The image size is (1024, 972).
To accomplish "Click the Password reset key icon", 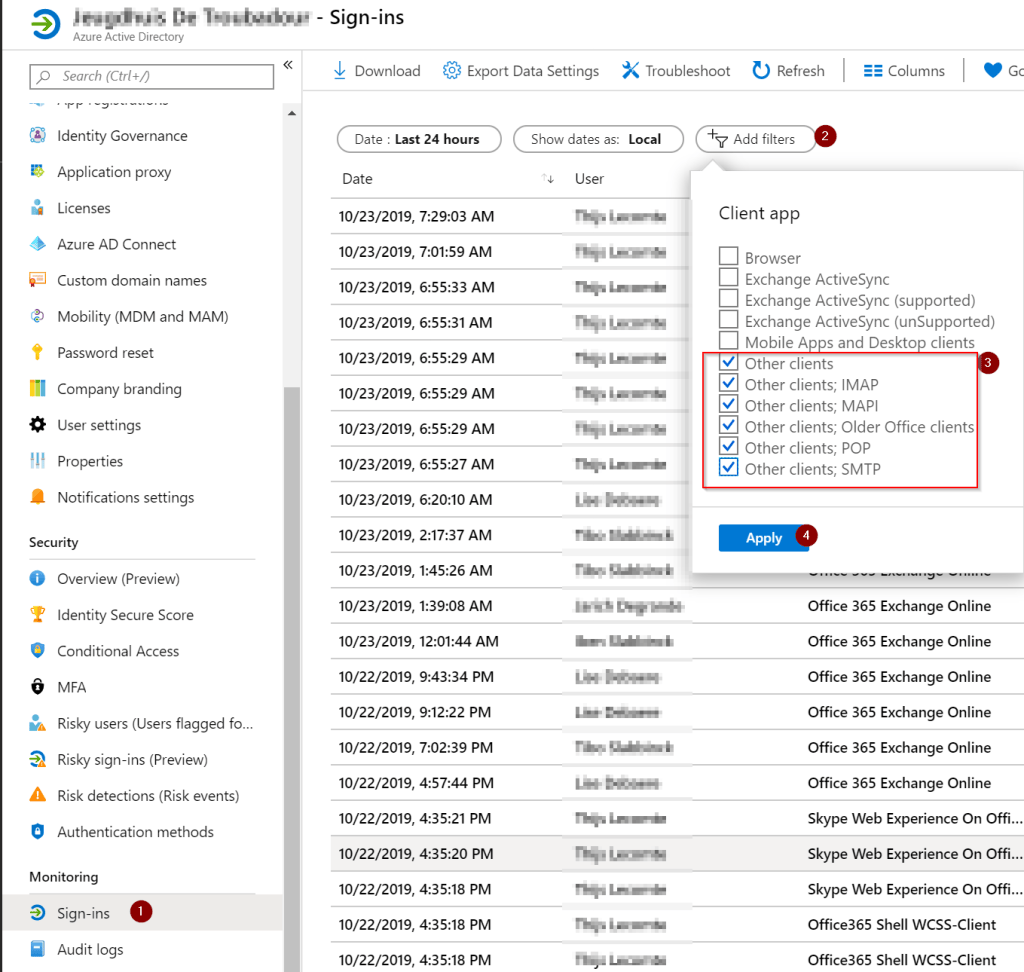I will (x=38, y=352).
